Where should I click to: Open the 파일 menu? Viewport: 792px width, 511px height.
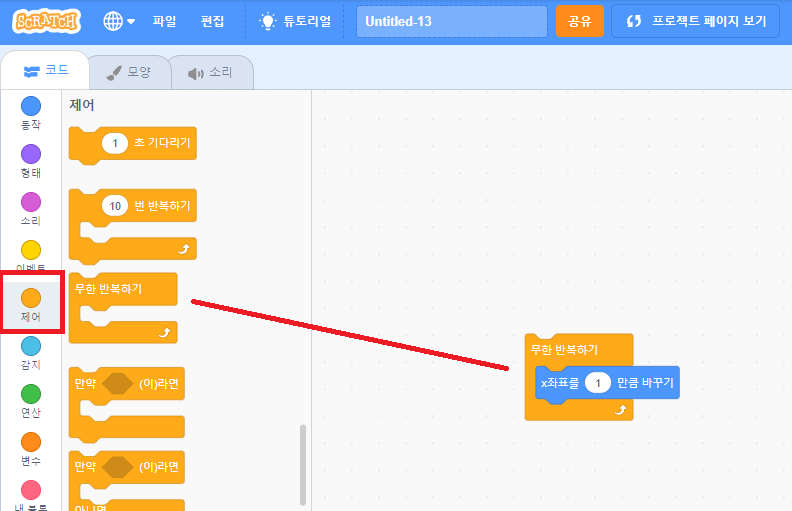point(165,21)
